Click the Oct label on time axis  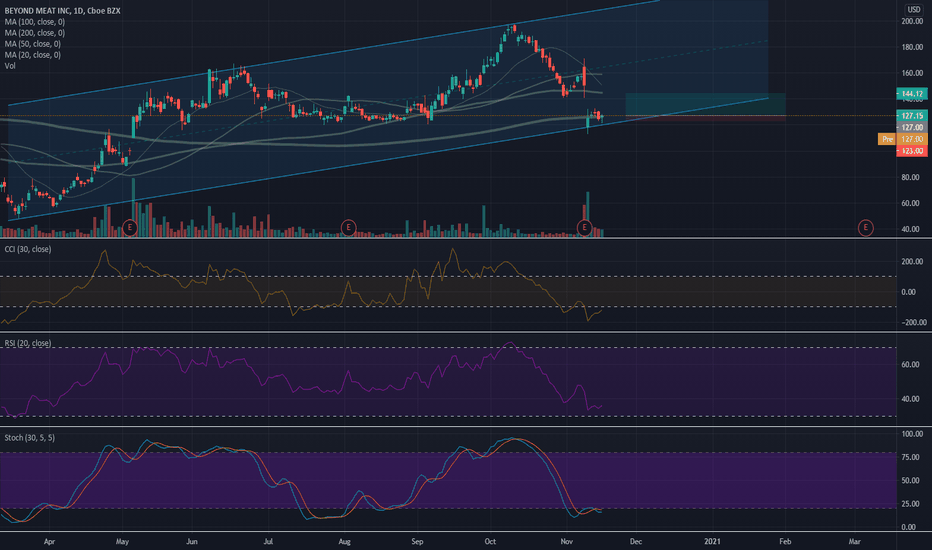tap(490, 542)
